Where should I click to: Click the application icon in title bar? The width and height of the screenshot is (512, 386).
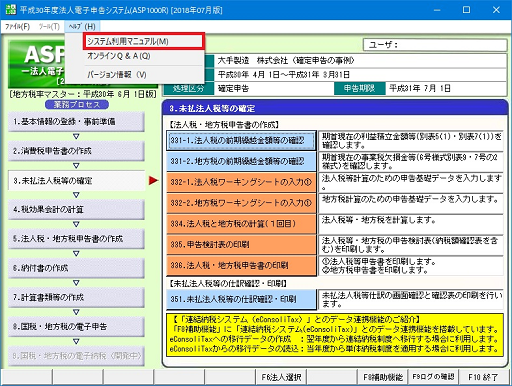click(x=10, y=9)
